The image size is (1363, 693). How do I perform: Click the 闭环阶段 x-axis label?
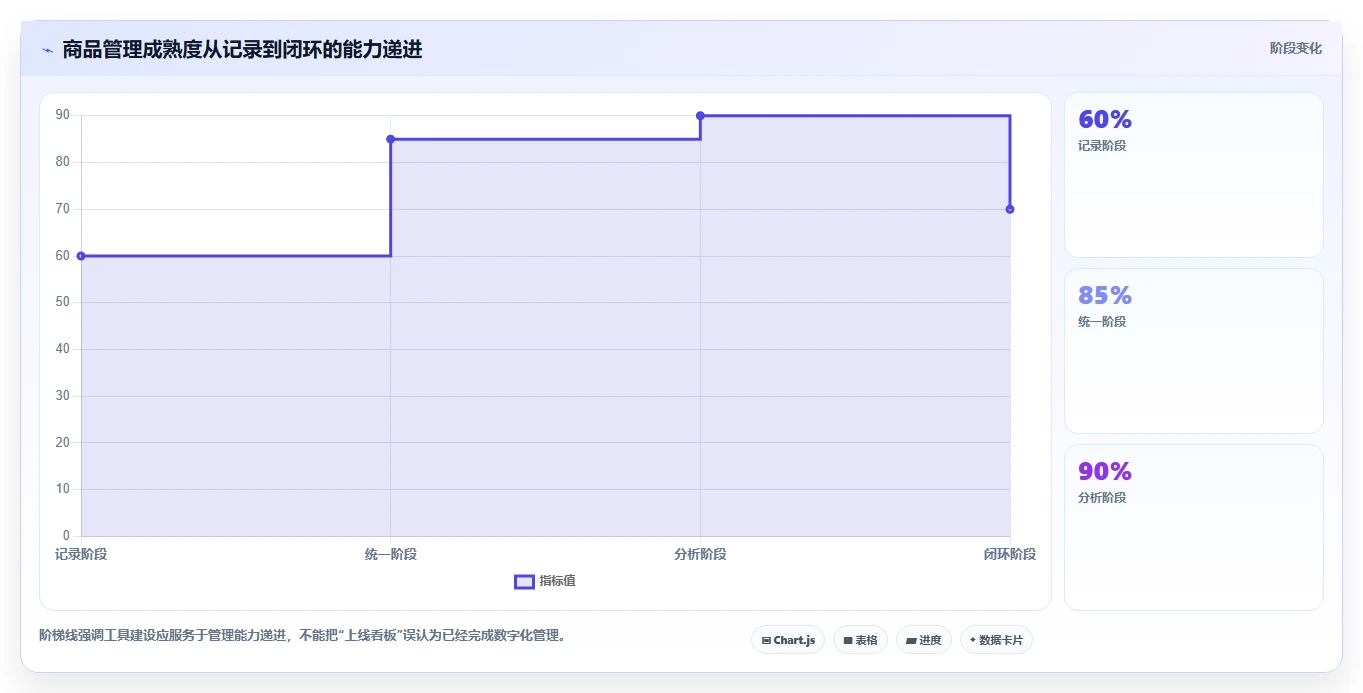coord(1010,555)
